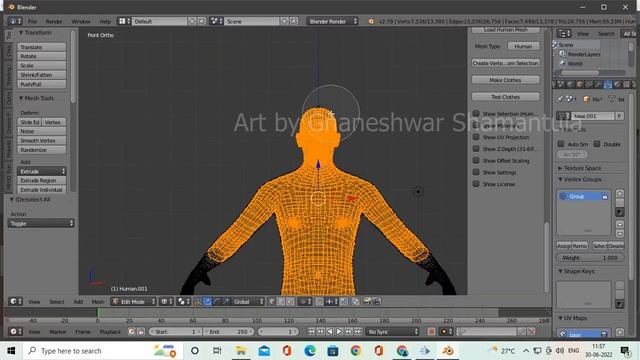Open the Constraints properties tab icon

click(x=589, y=84)
